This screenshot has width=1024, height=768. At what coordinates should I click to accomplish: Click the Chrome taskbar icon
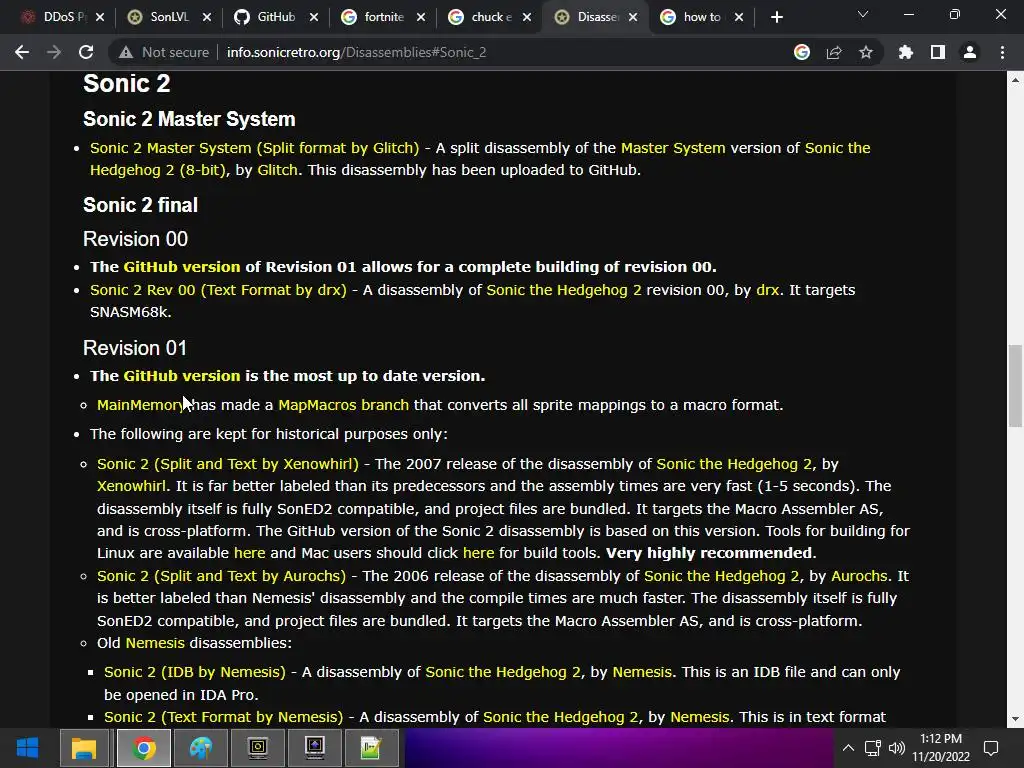point(144,748)
